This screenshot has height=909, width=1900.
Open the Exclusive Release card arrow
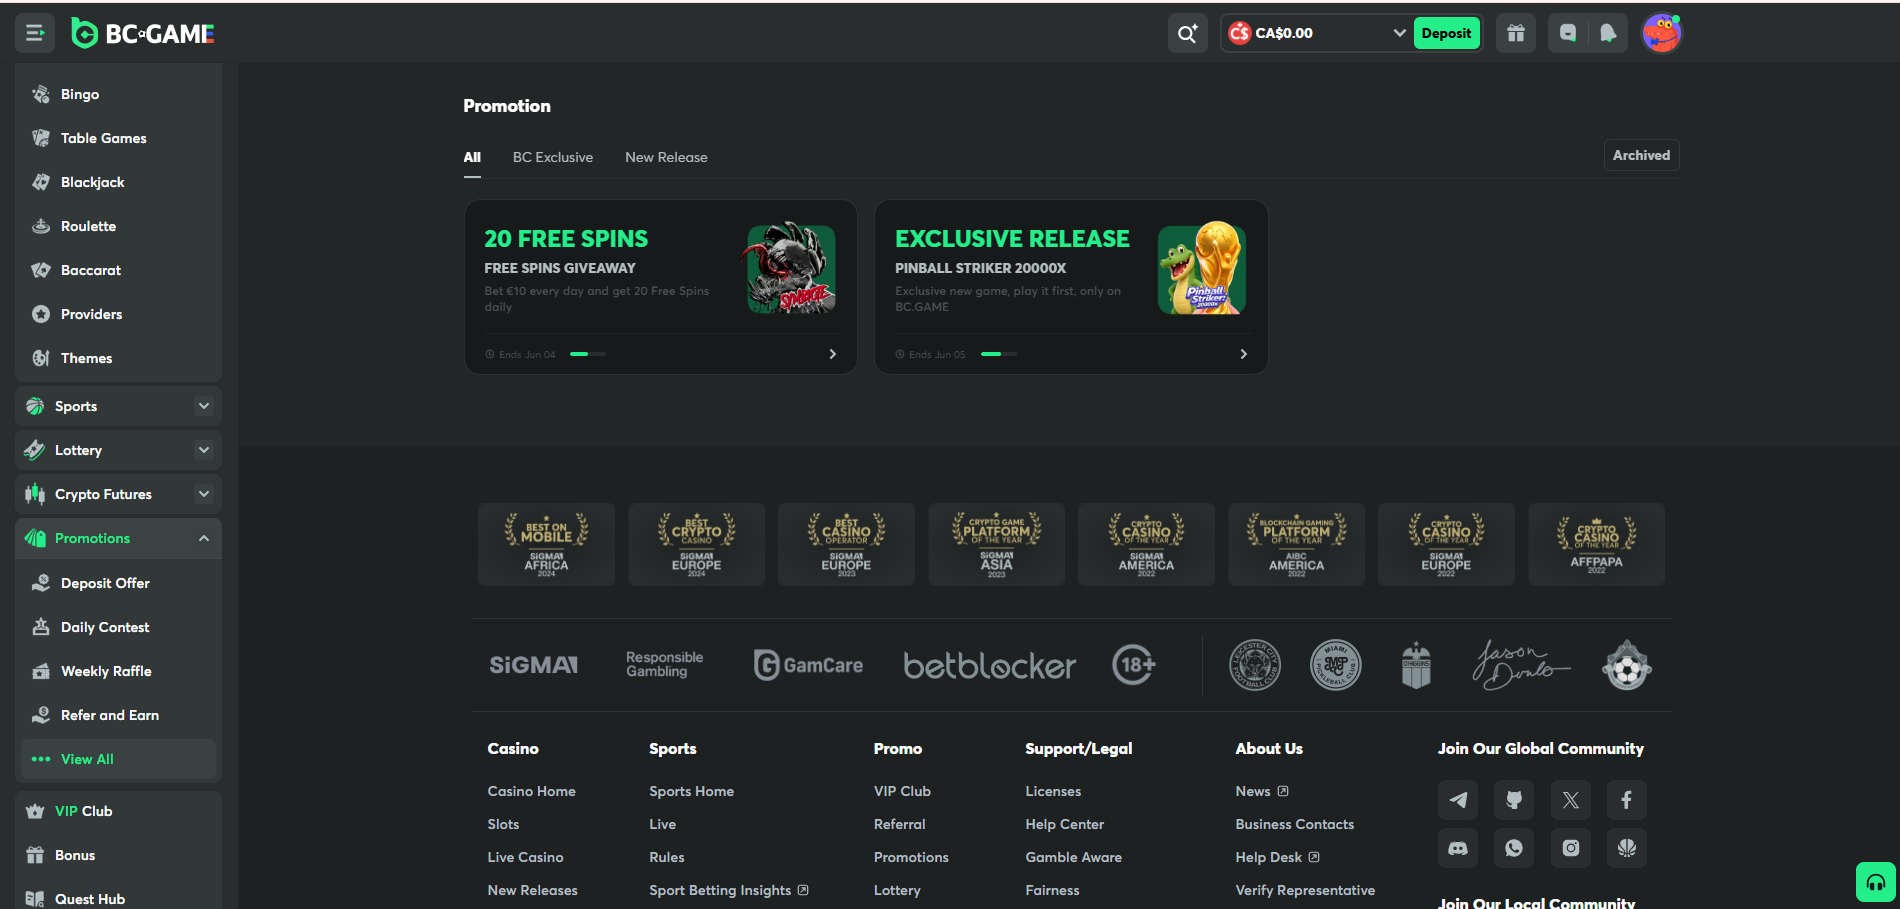1243,354
